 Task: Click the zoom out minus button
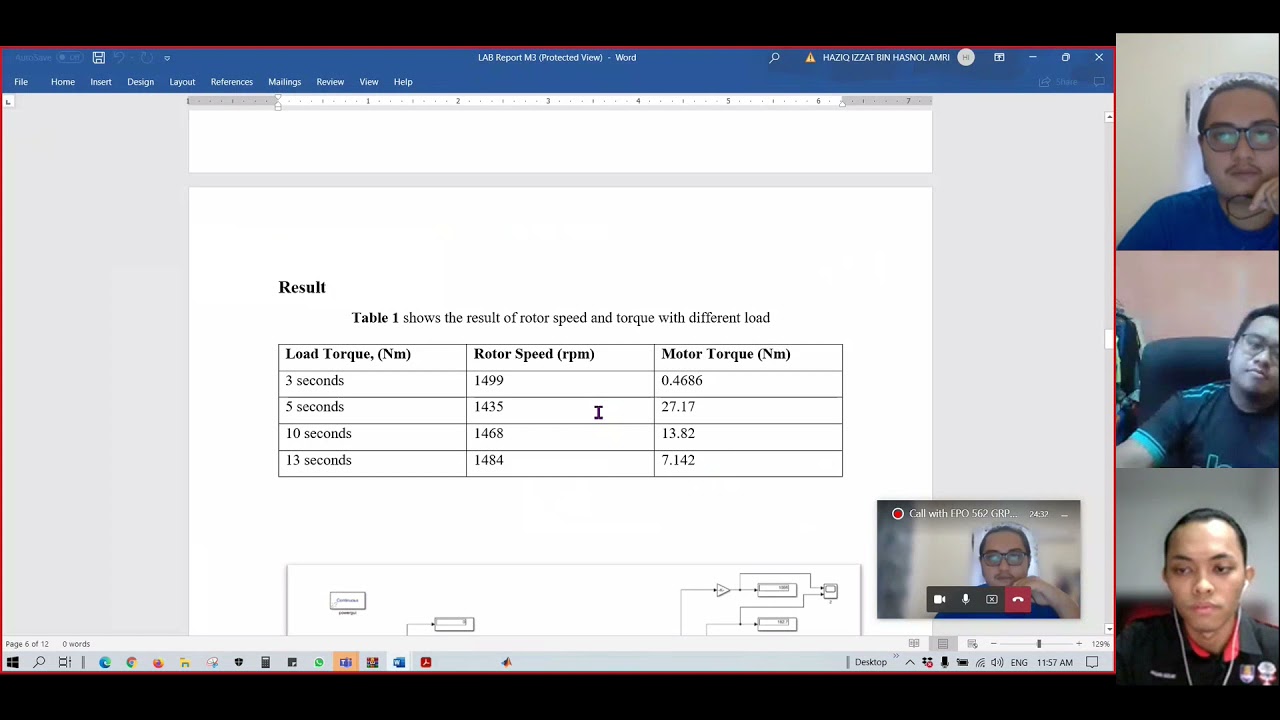pyautogui.click(x=993, y=644)
